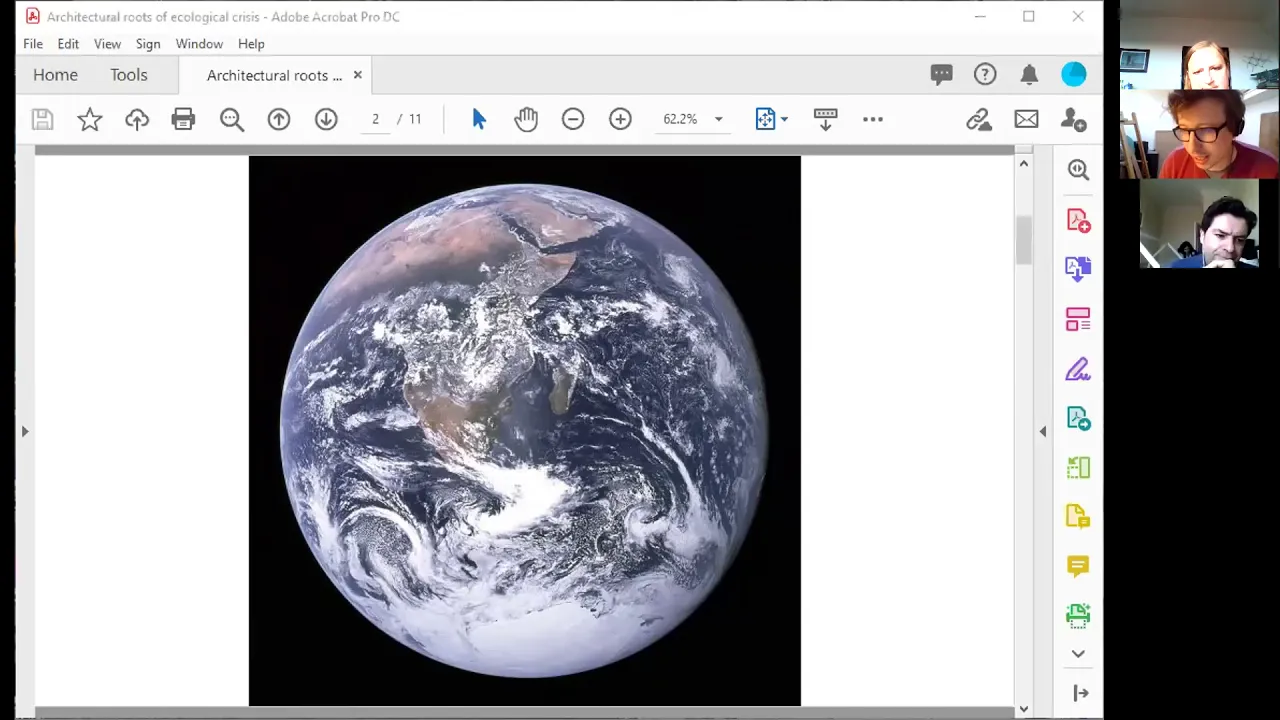This screenshot has height=720, width=1280.
Task: Zoom out with the minus button
Action: click(573, 120)
